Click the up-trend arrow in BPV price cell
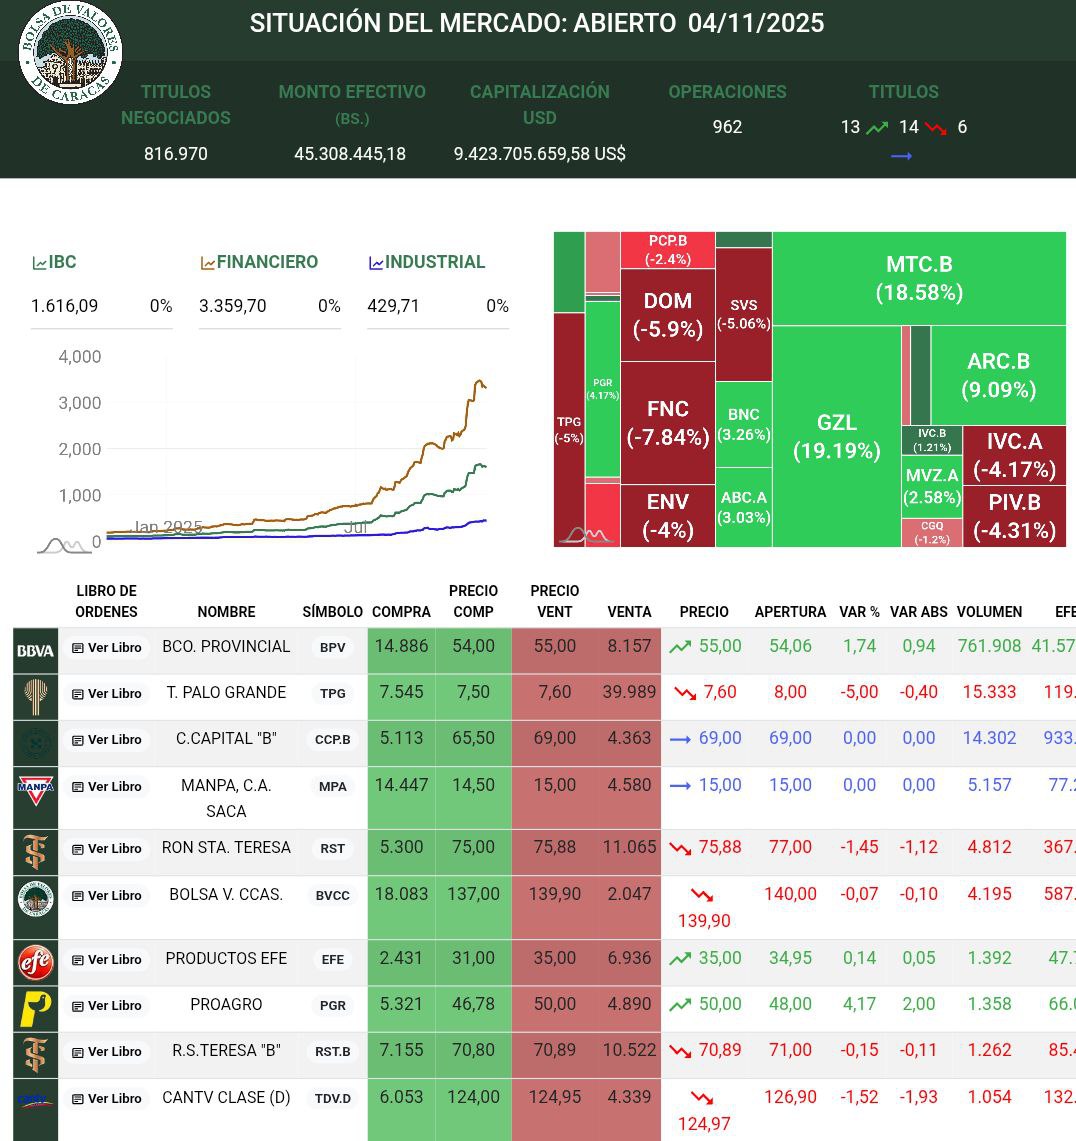 pyautogui.click(x=680, y=646)
